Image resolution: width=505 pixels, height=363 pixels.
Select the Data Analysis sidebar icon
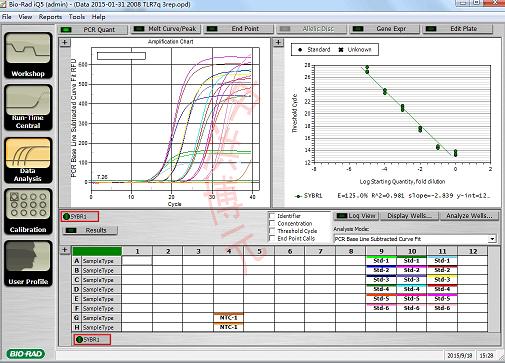coord(28,160)
